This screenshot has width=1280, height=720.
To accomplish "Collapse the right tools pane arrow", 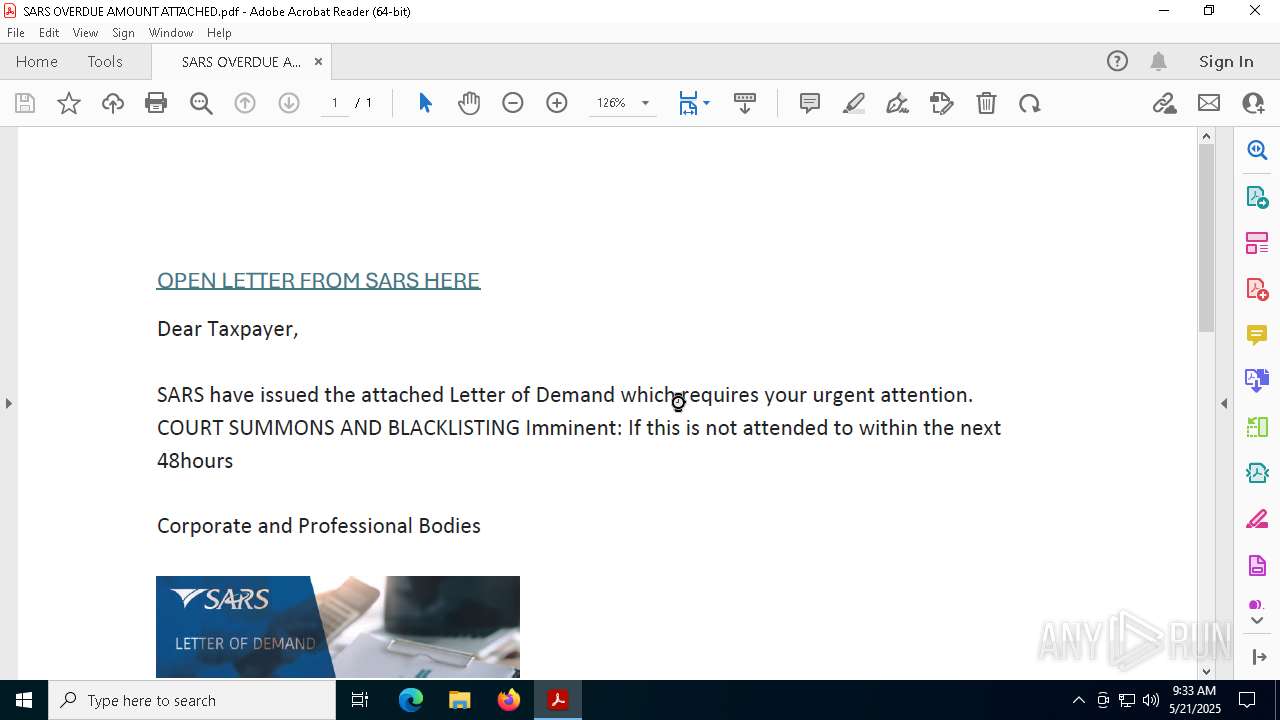I will [1224, 403].
